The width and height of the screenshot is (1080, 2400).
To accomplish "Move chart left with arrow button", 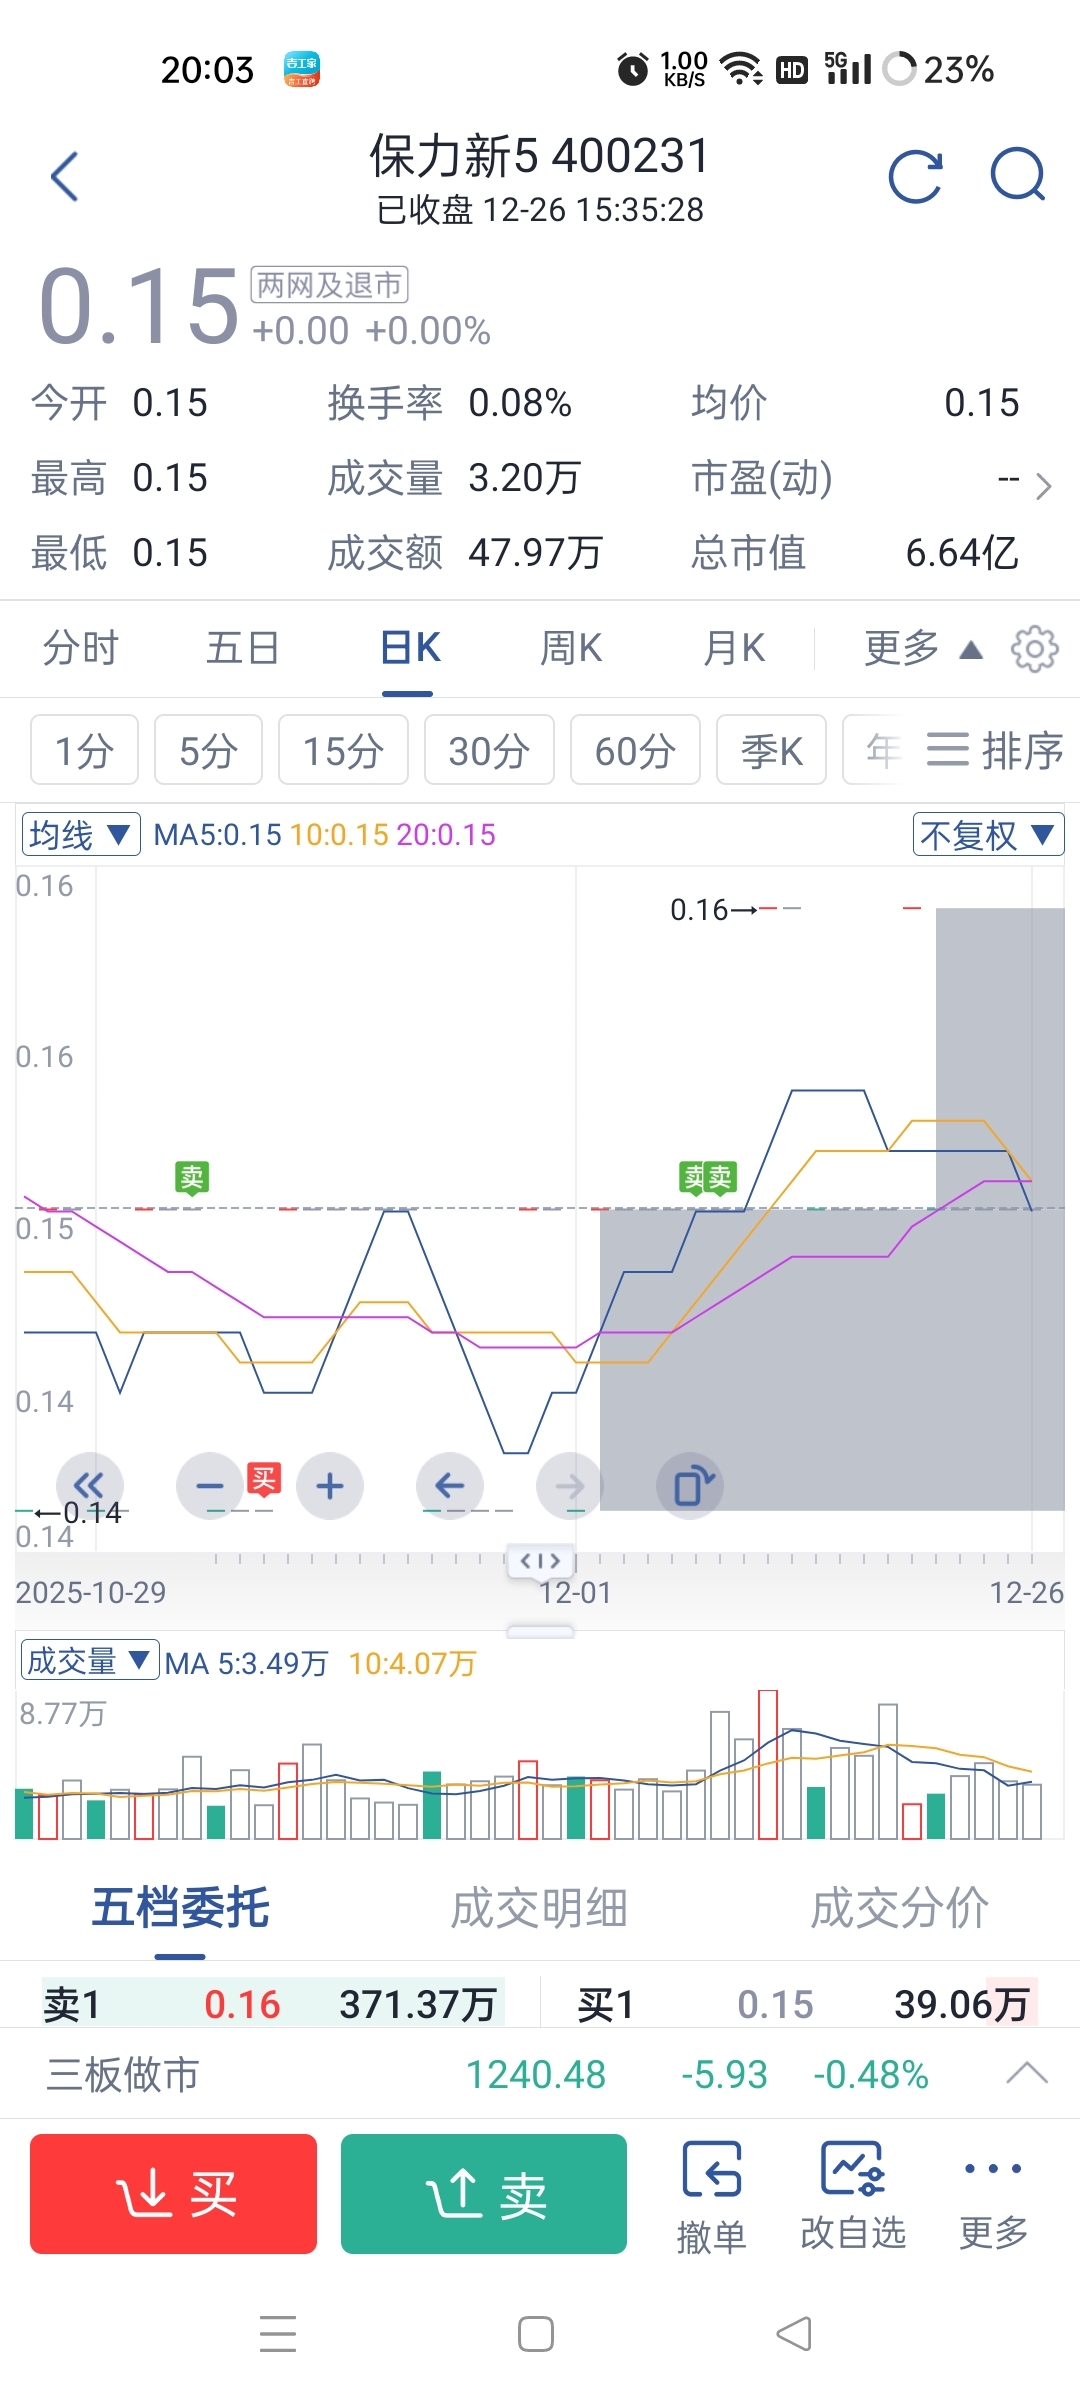I will pyautogui.click(x=450, y=1486).
